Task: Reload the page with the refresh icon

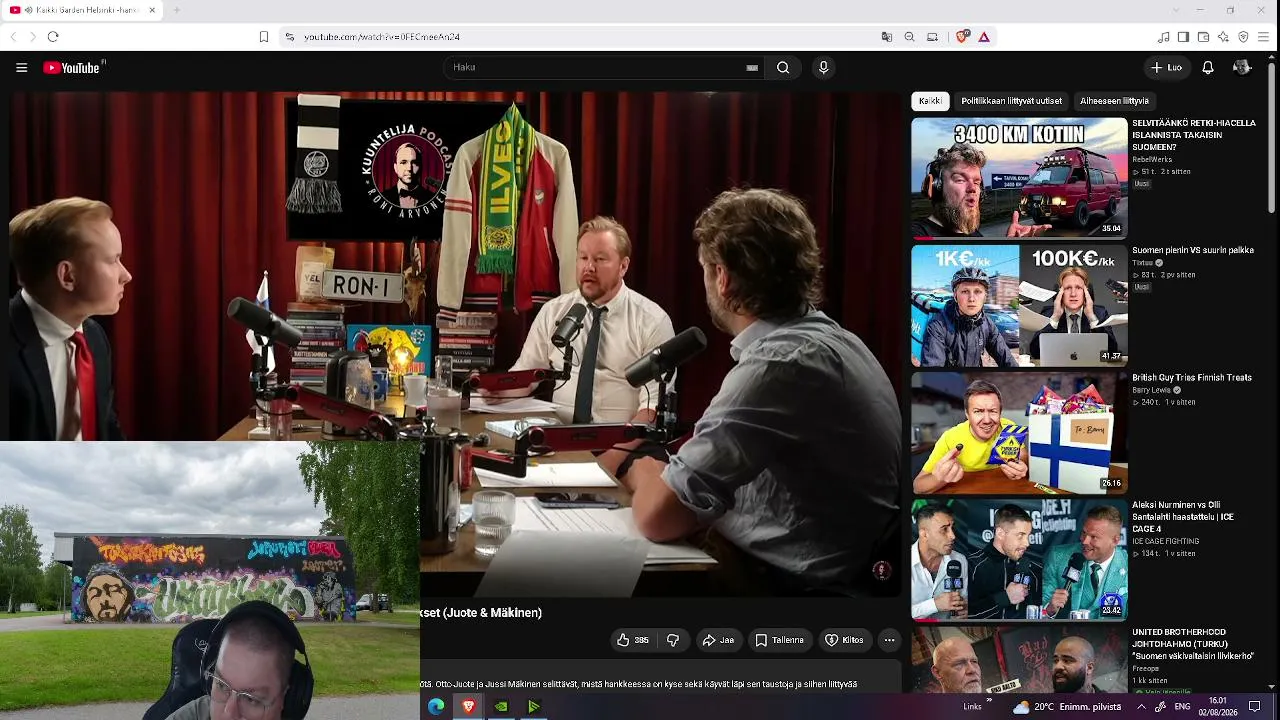Action: click(53, 37)
